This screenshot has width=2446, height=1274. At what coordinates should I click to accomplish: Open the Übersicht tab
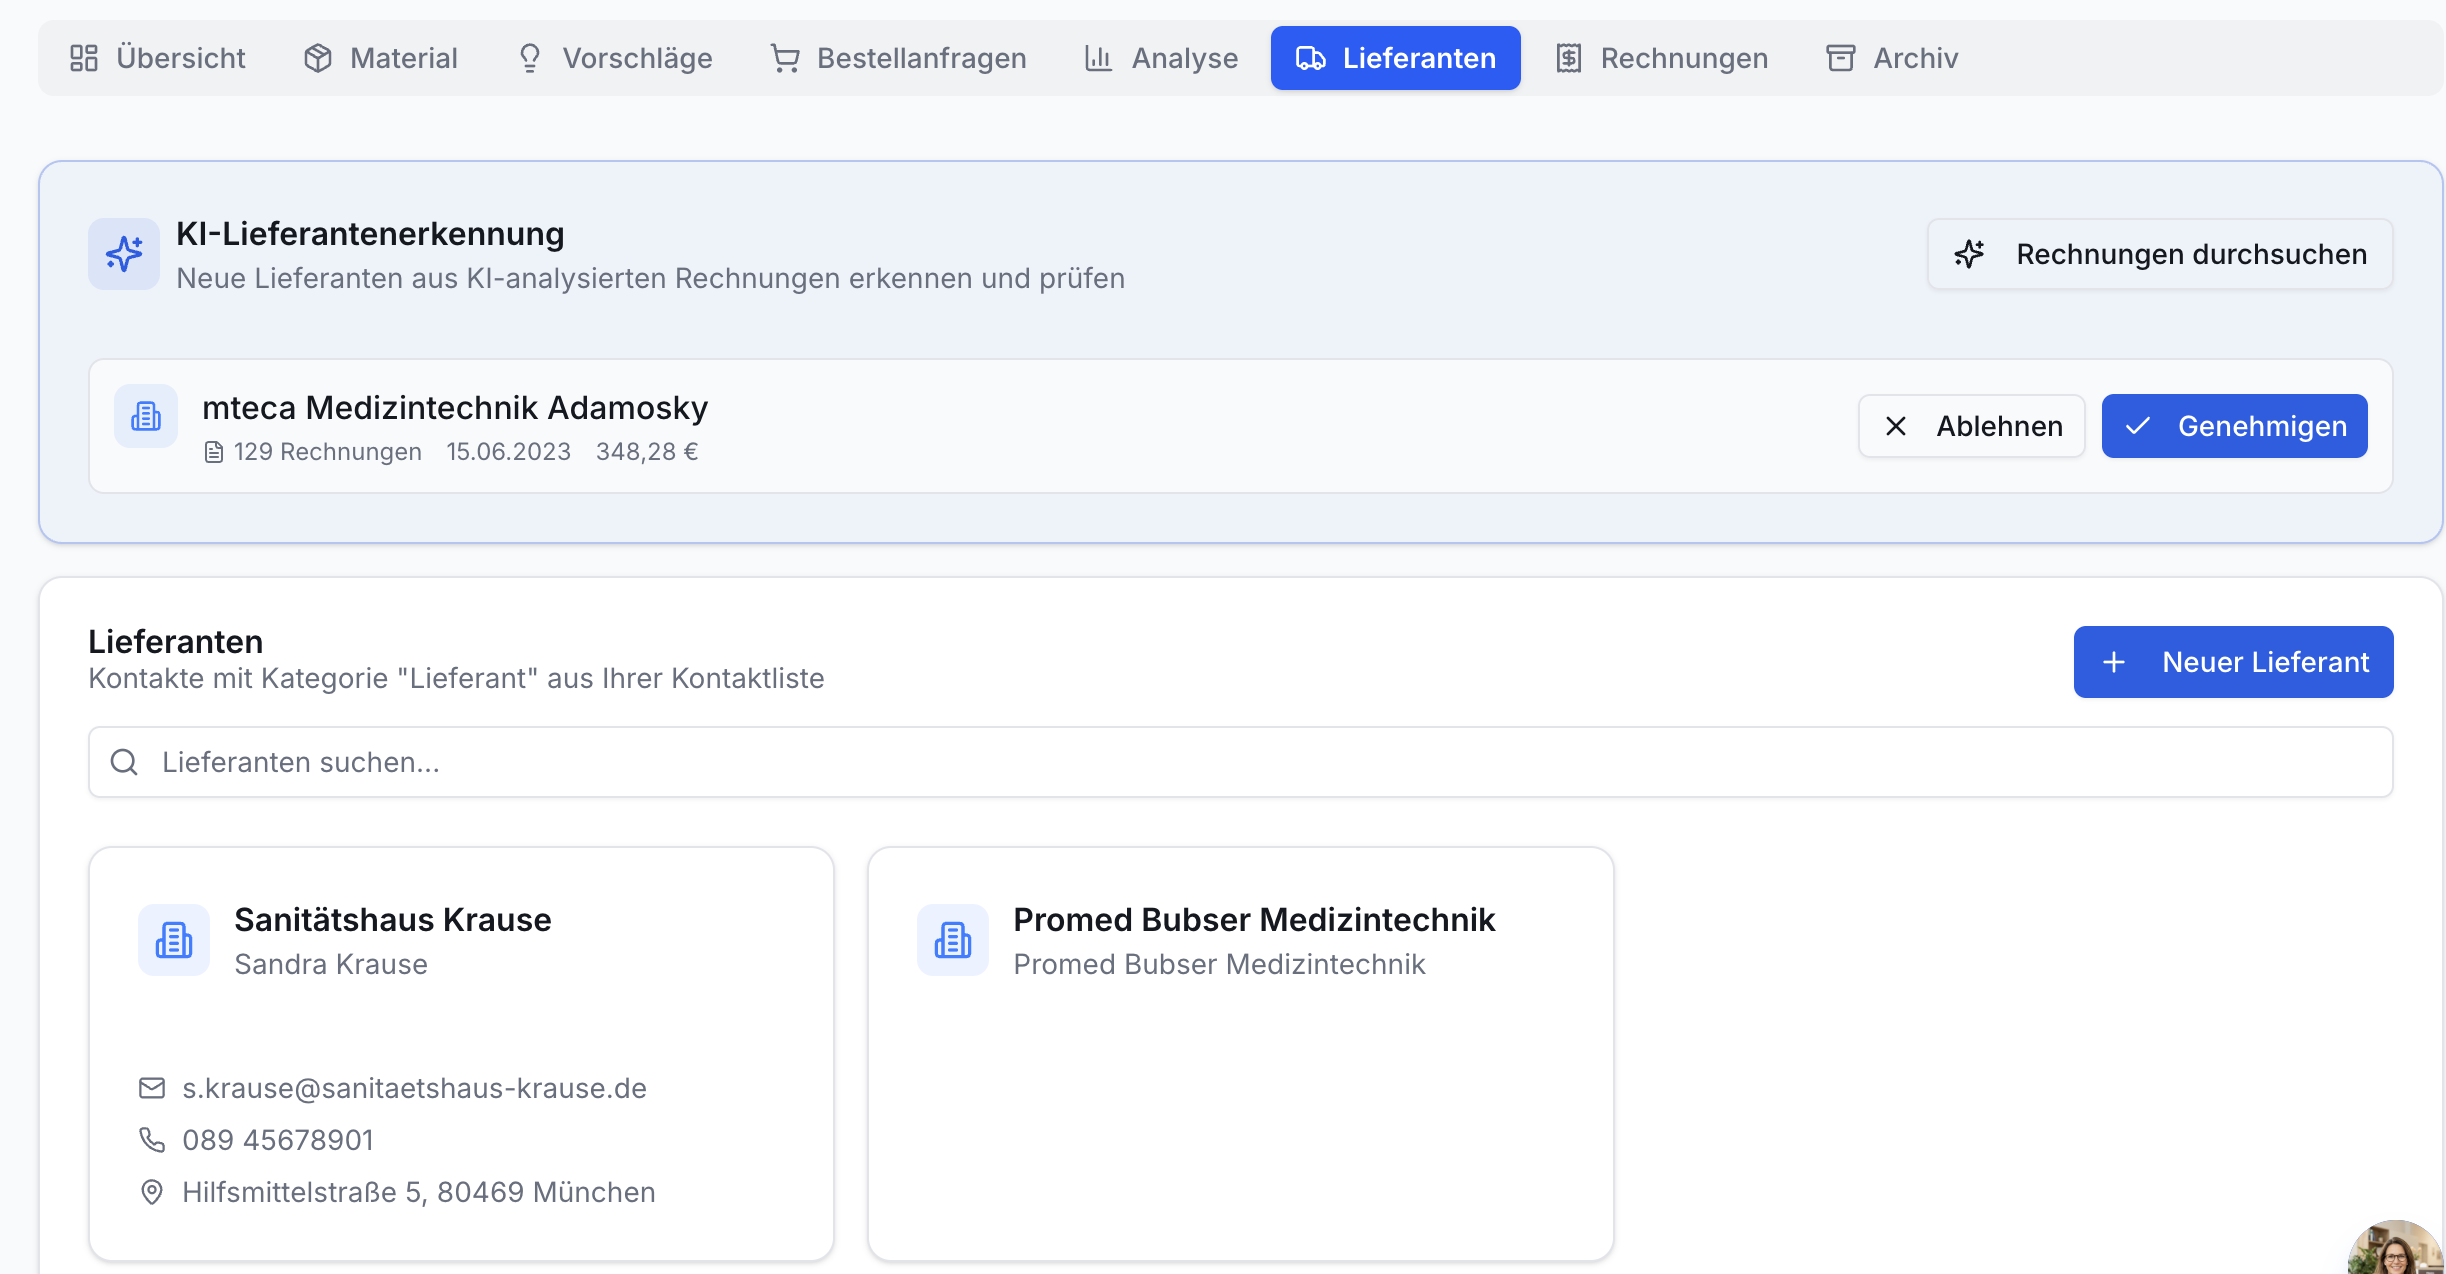click(158, 58)
